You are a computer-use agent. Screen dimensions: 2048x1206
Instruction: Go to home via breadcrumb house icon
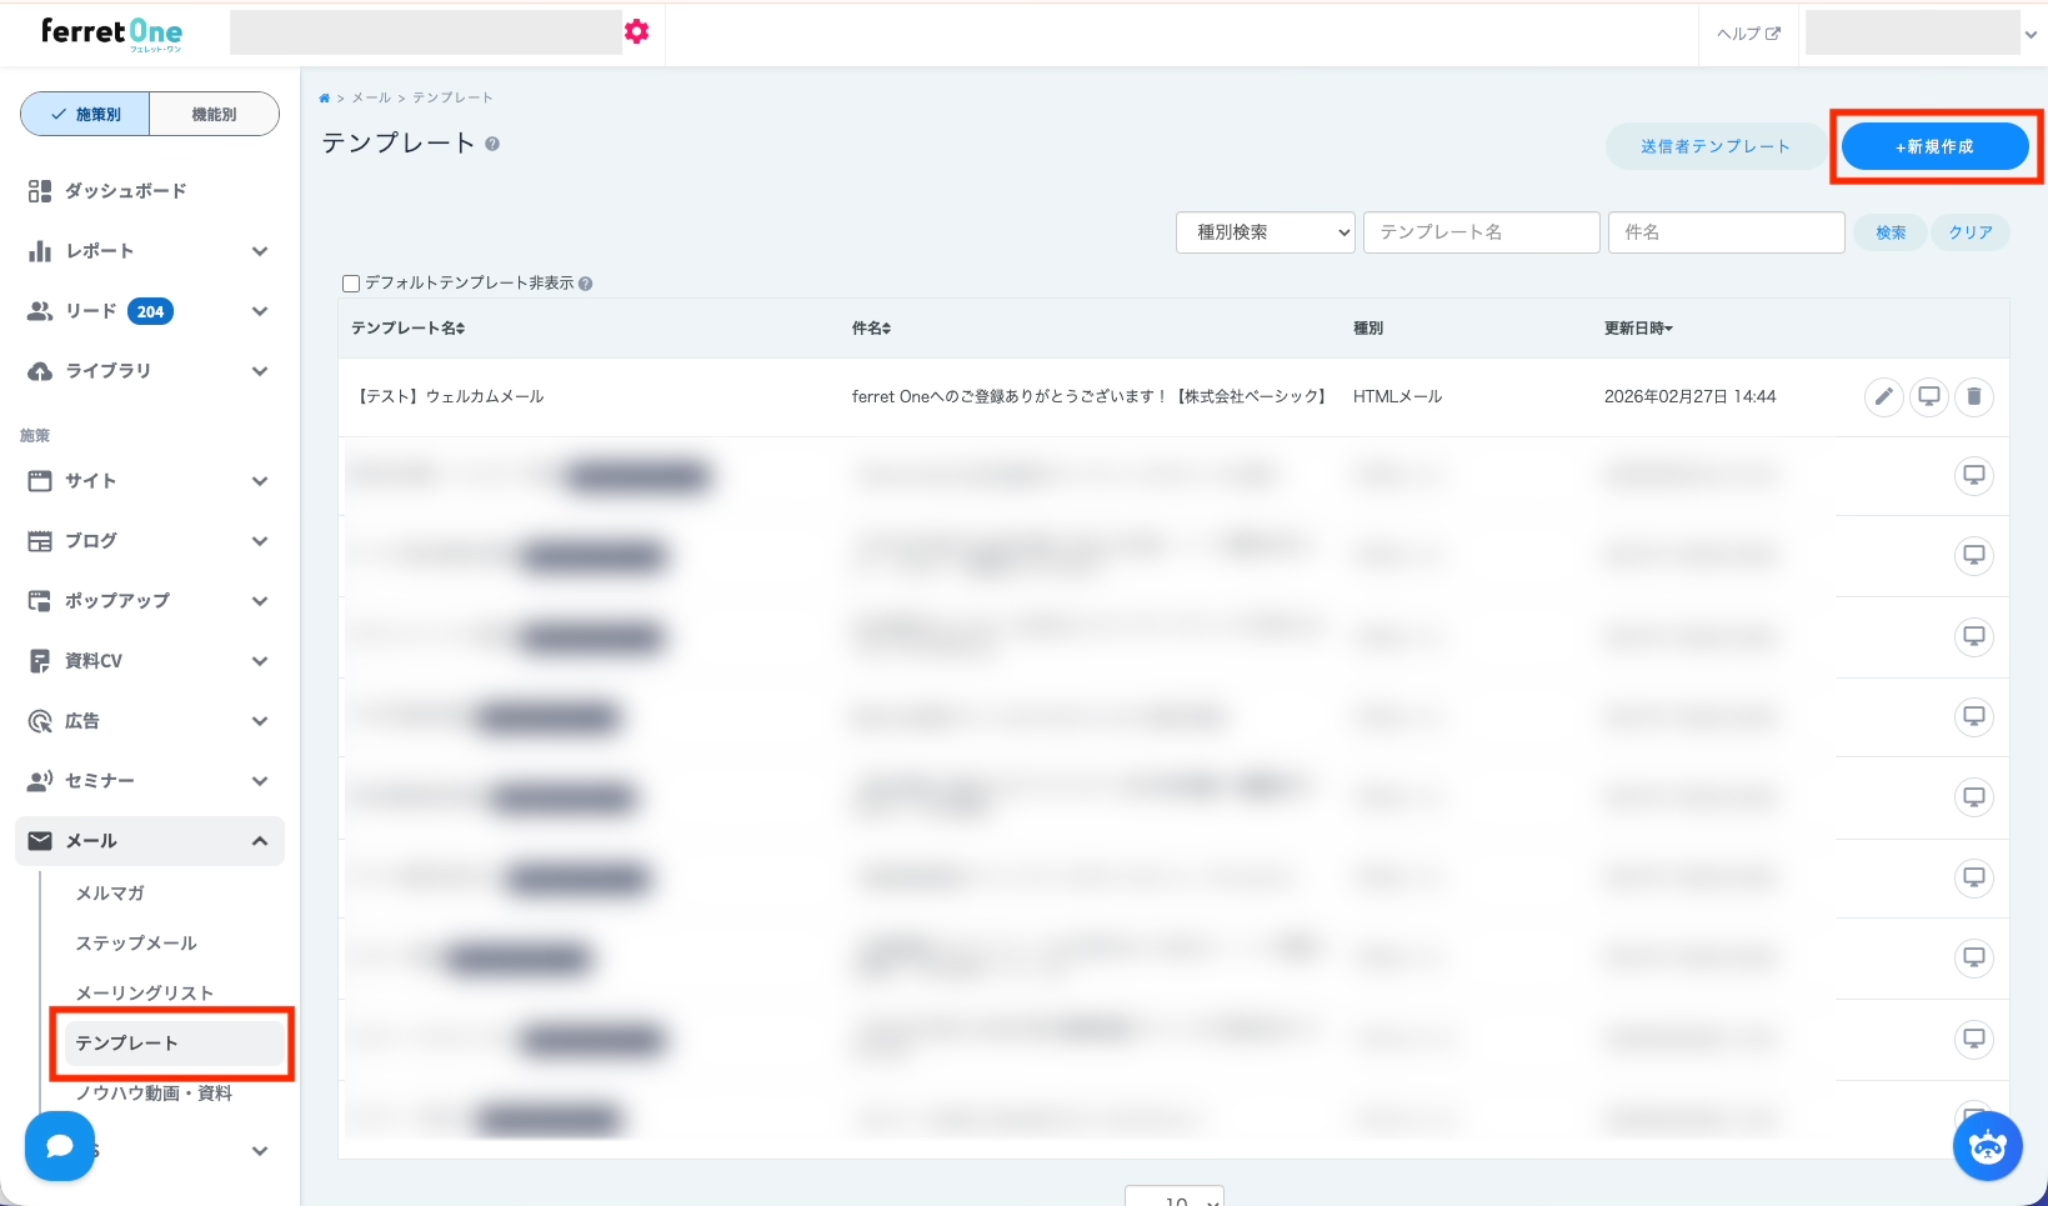[324, 98]
